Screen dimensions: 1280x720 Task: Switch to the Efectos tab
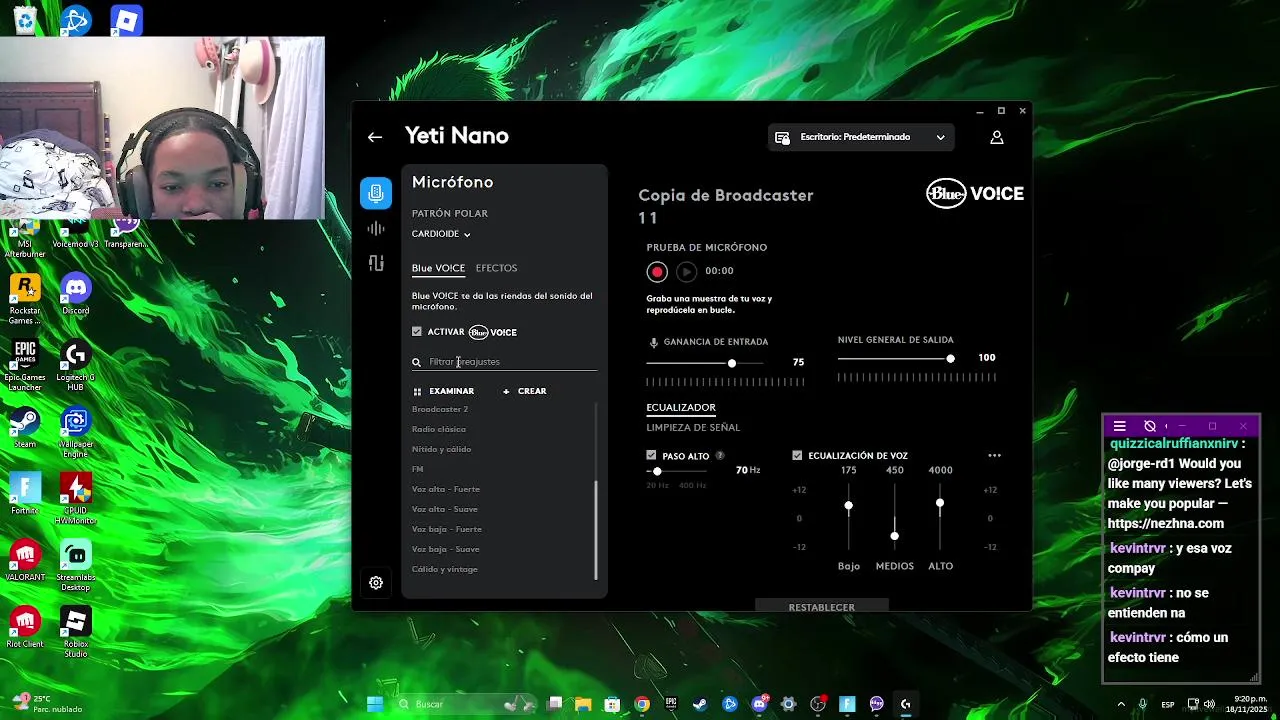click(496, 268)
